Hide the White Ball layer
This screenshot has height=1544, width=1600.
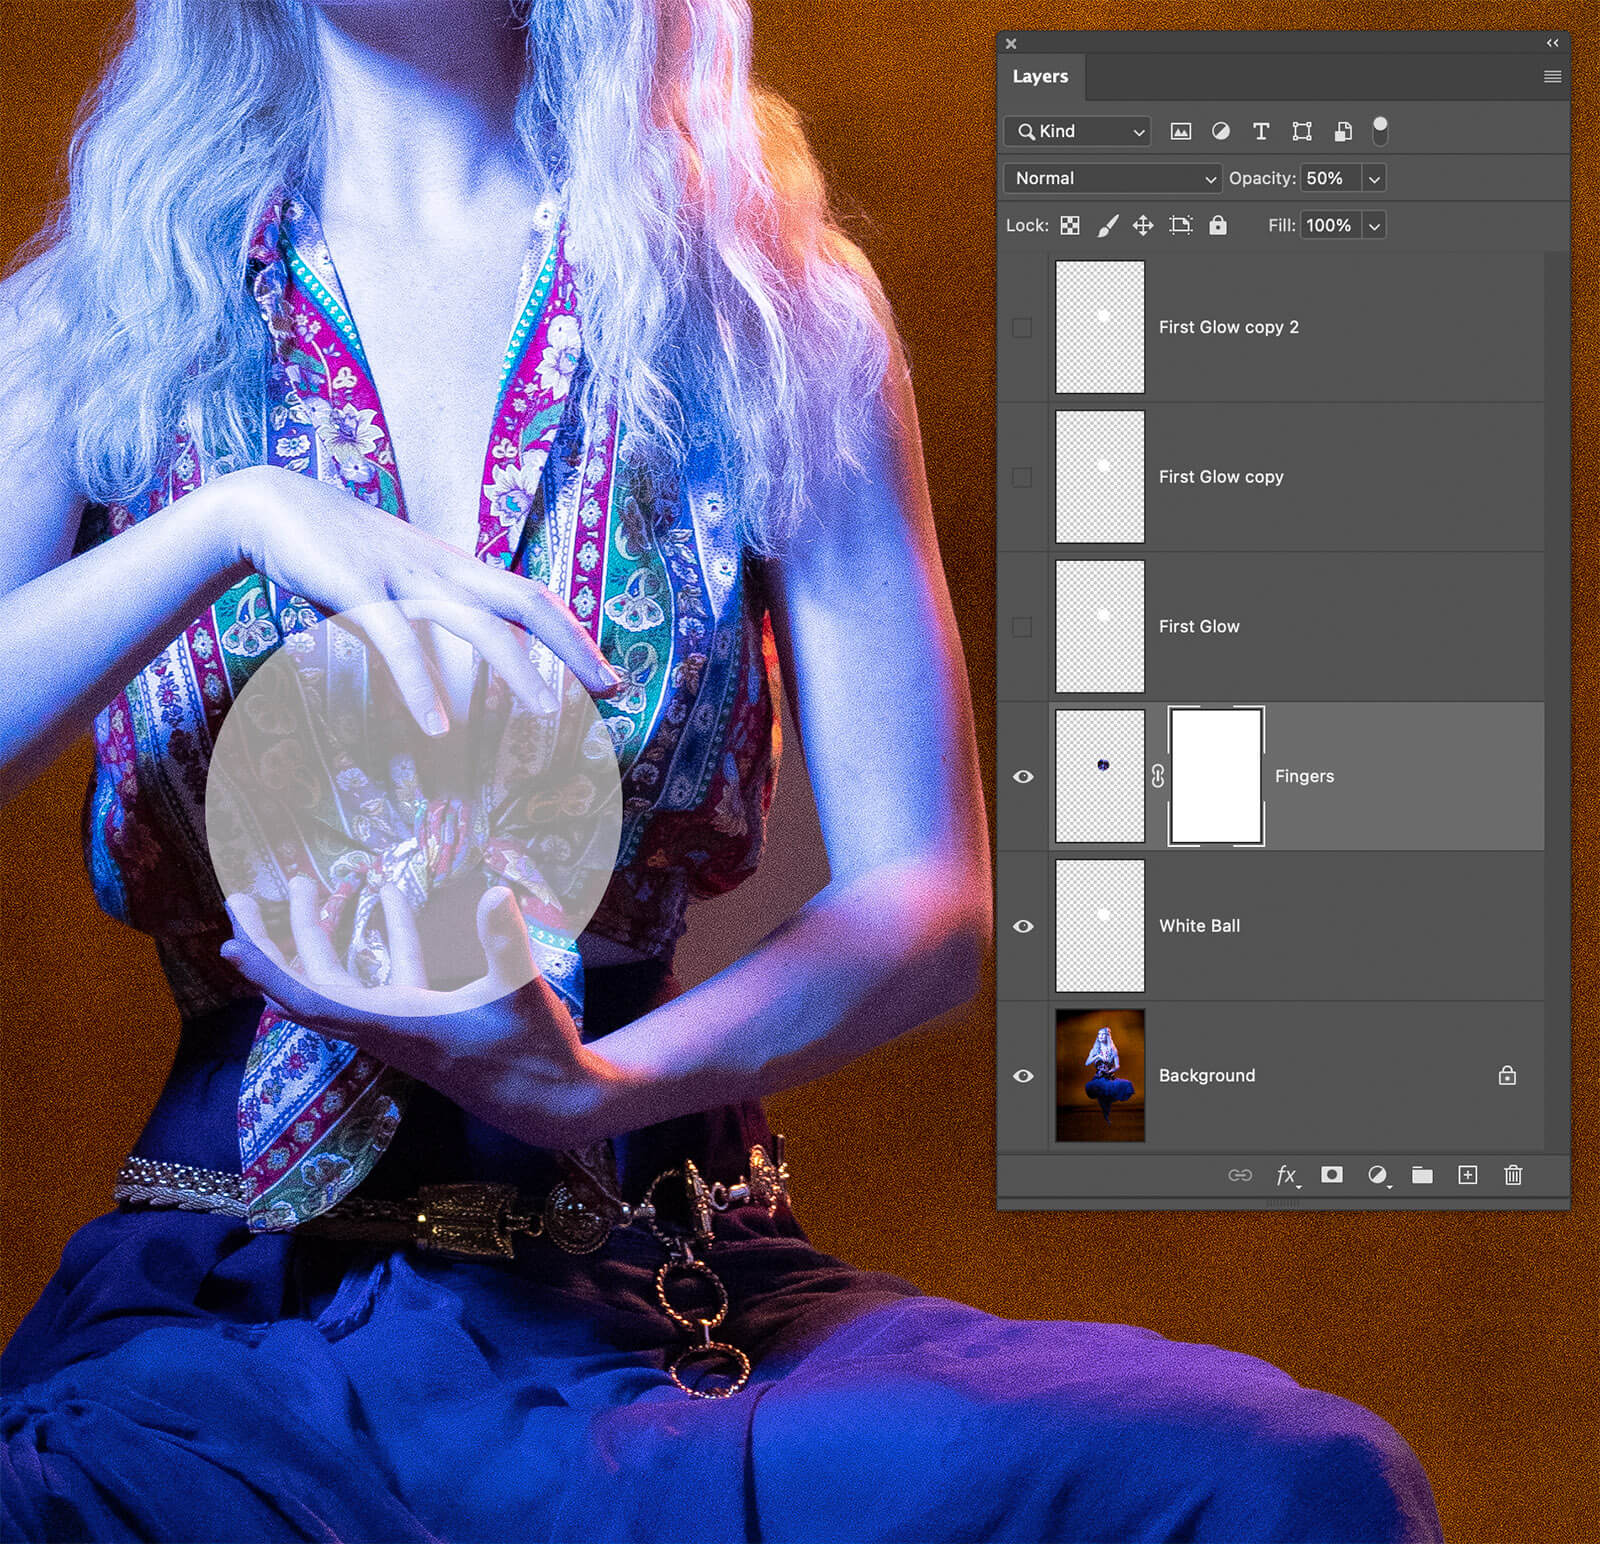click(1022, 926)
